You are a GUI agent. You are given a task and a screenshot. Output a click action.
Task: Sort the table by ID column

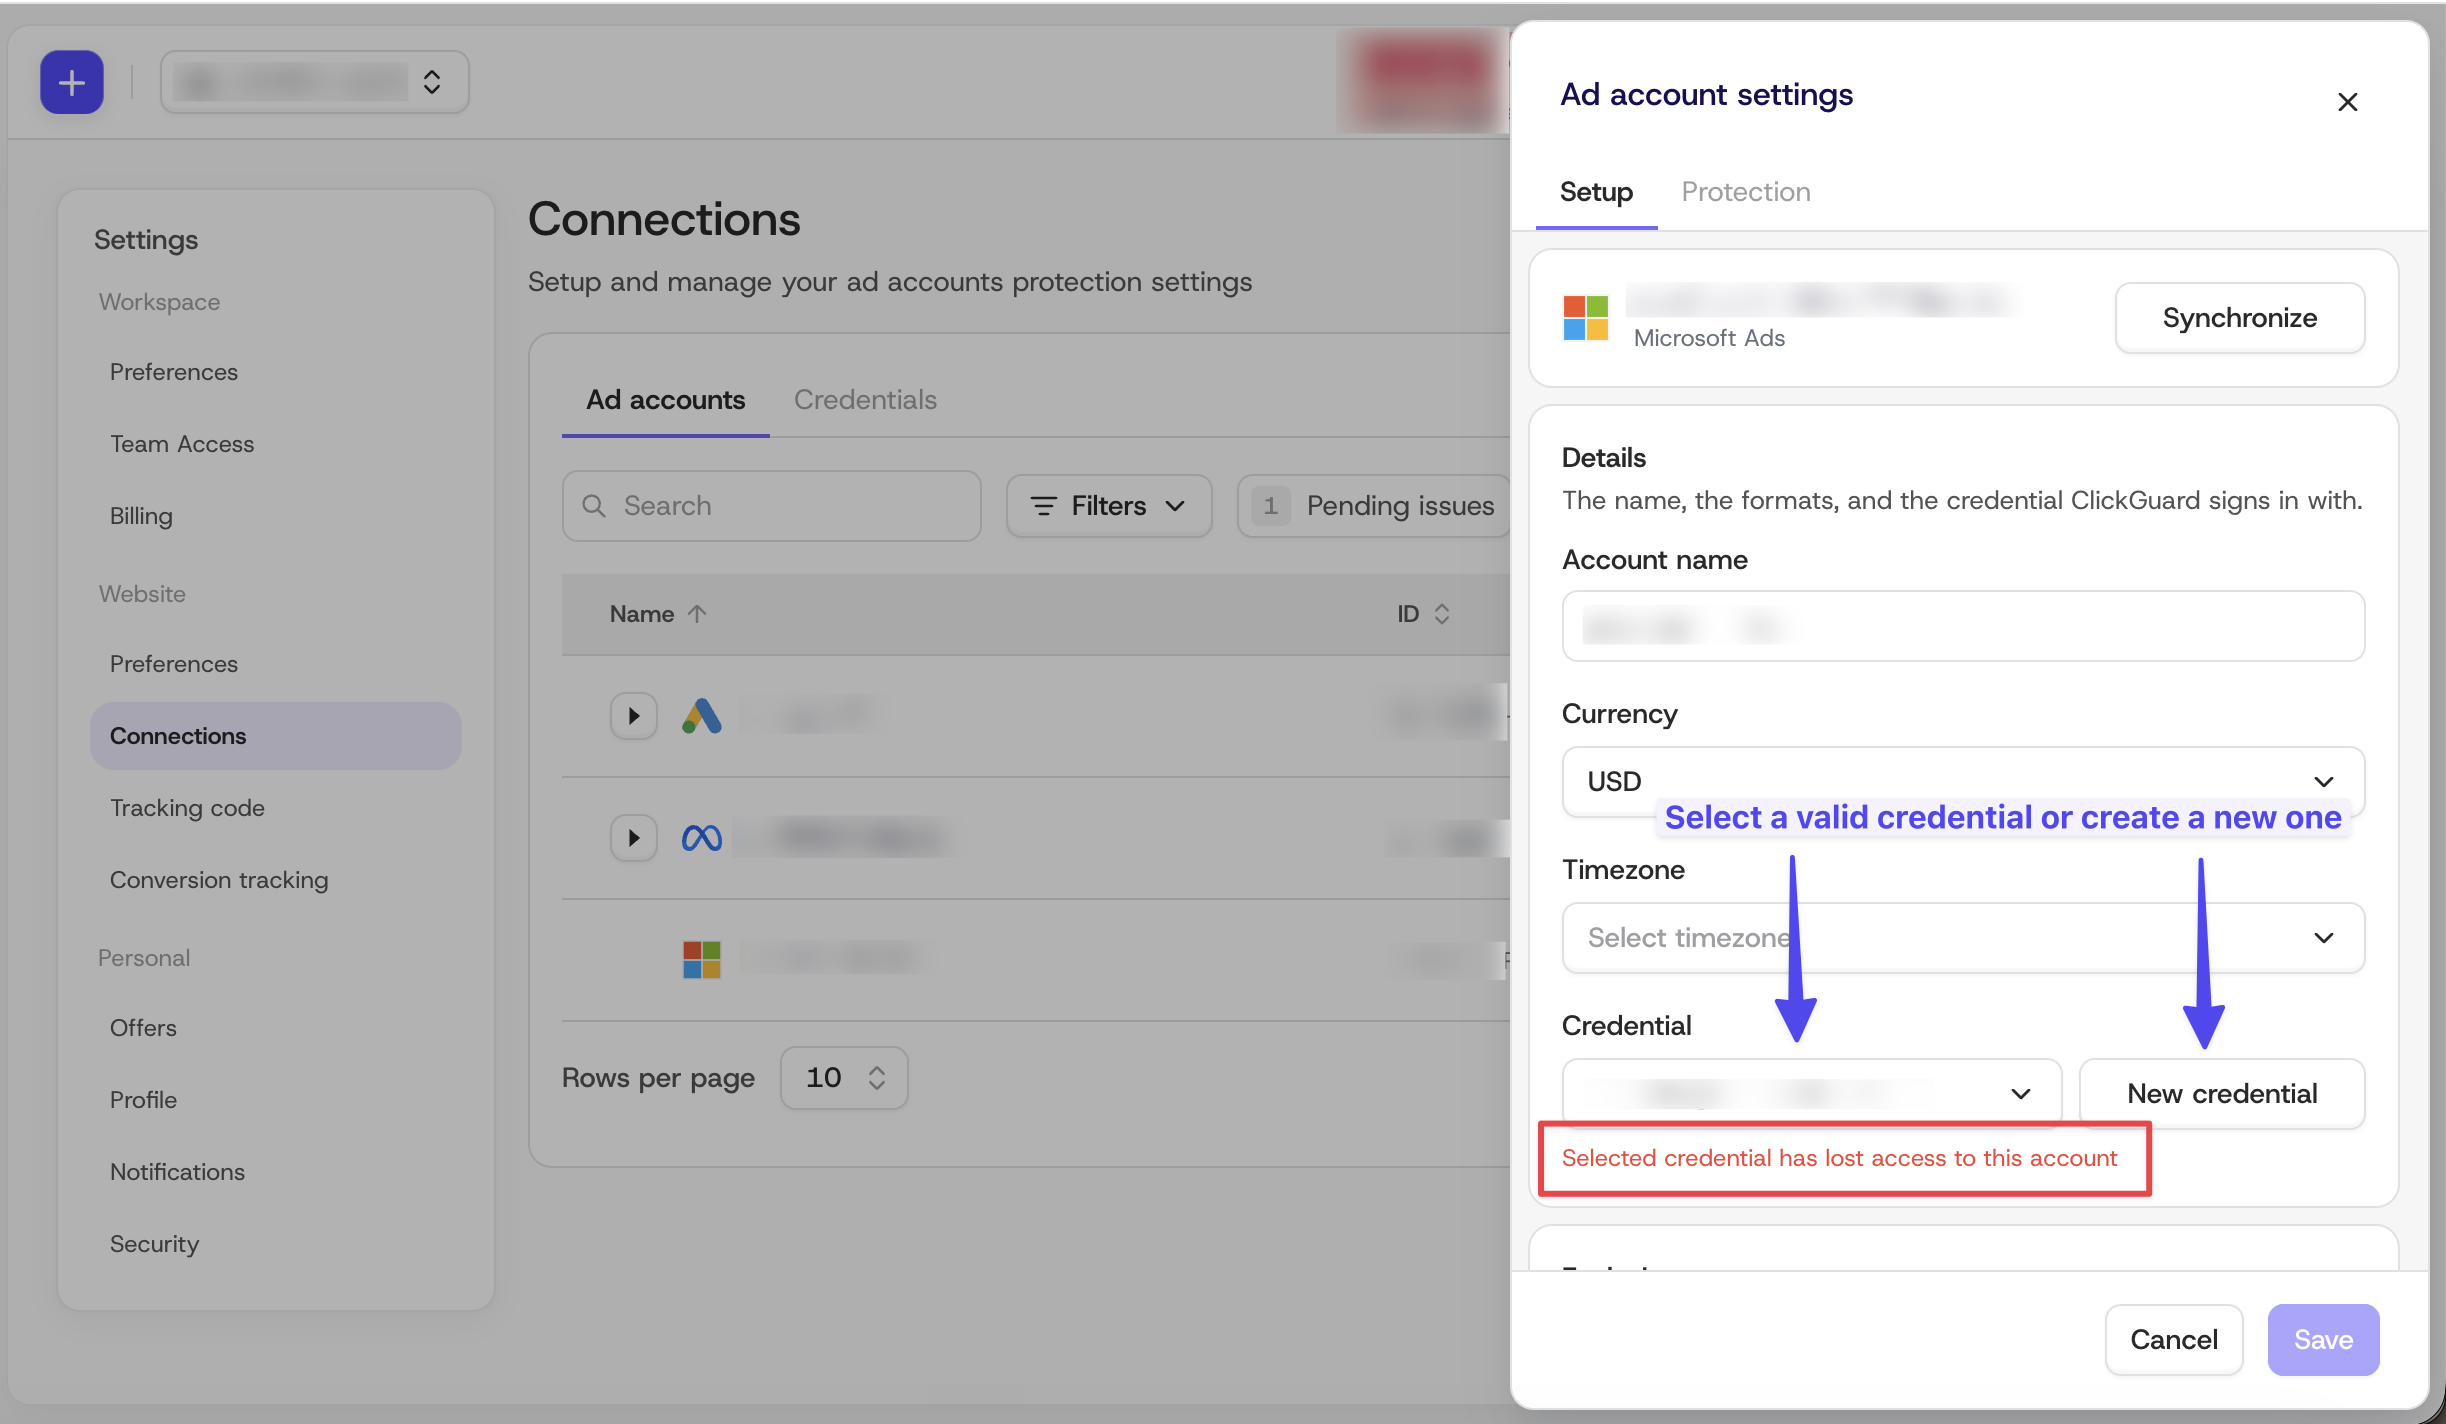(1423, 614)
